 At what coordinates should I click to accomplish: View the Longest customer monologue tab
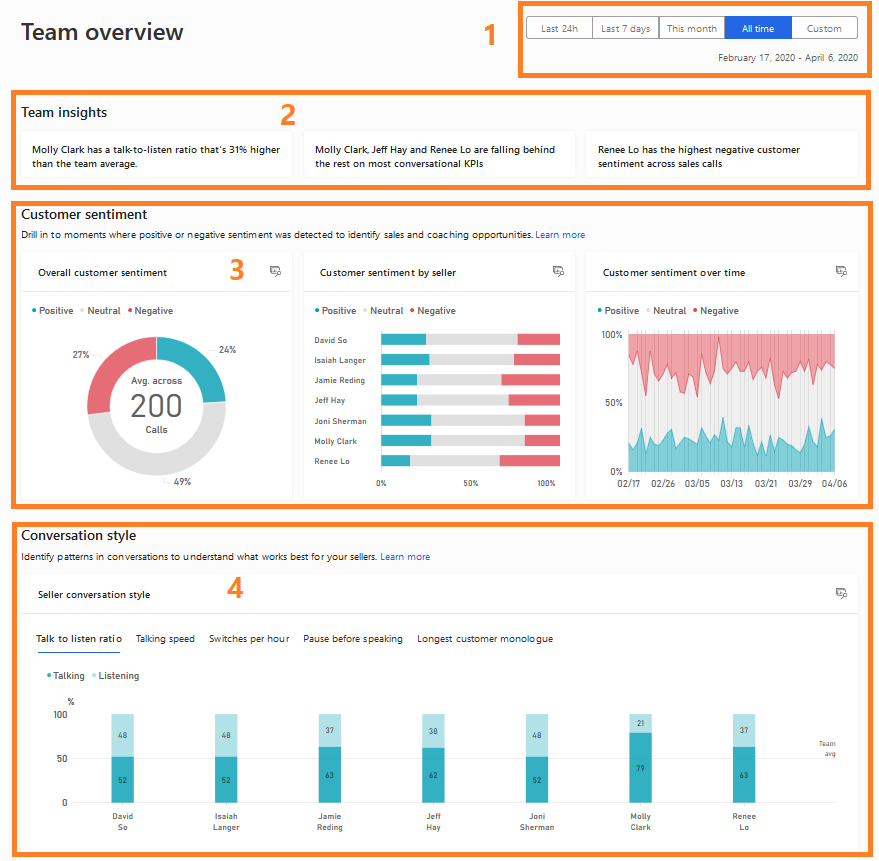click(x=485, y=638)
